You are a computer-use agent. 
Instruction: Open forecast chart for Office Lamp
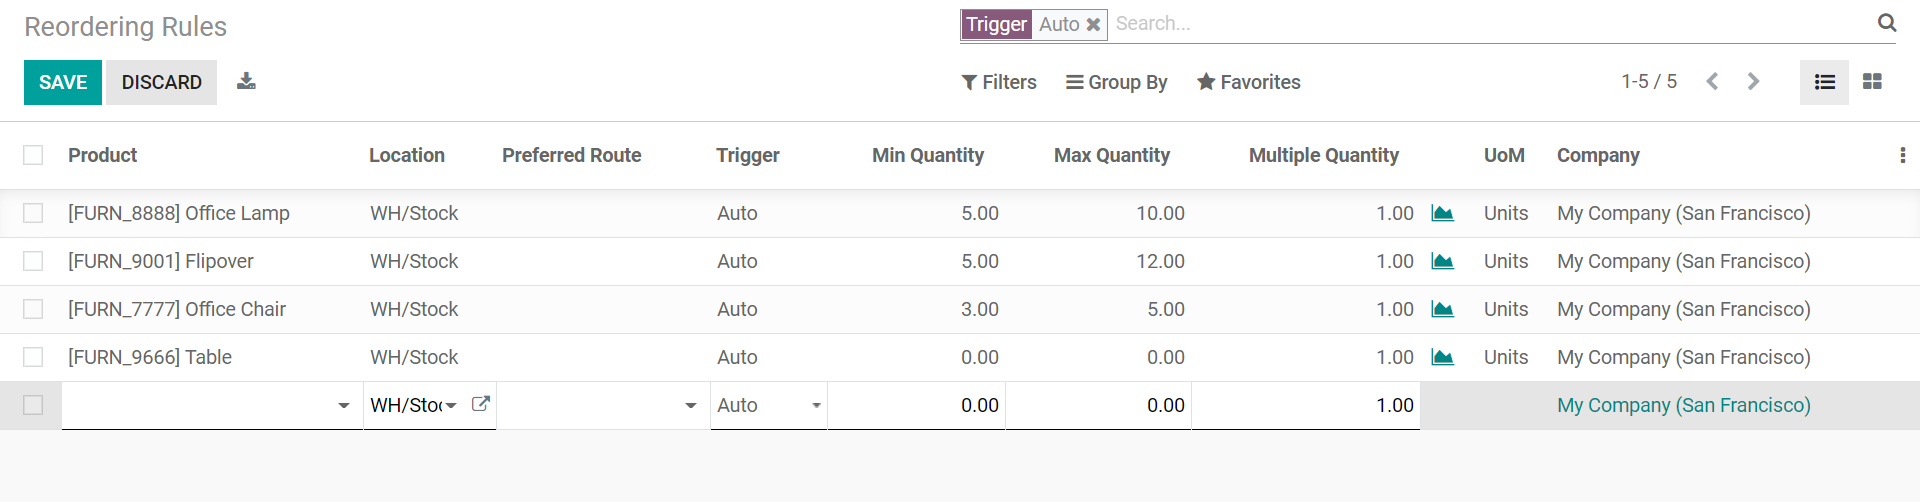point(1442,213)
